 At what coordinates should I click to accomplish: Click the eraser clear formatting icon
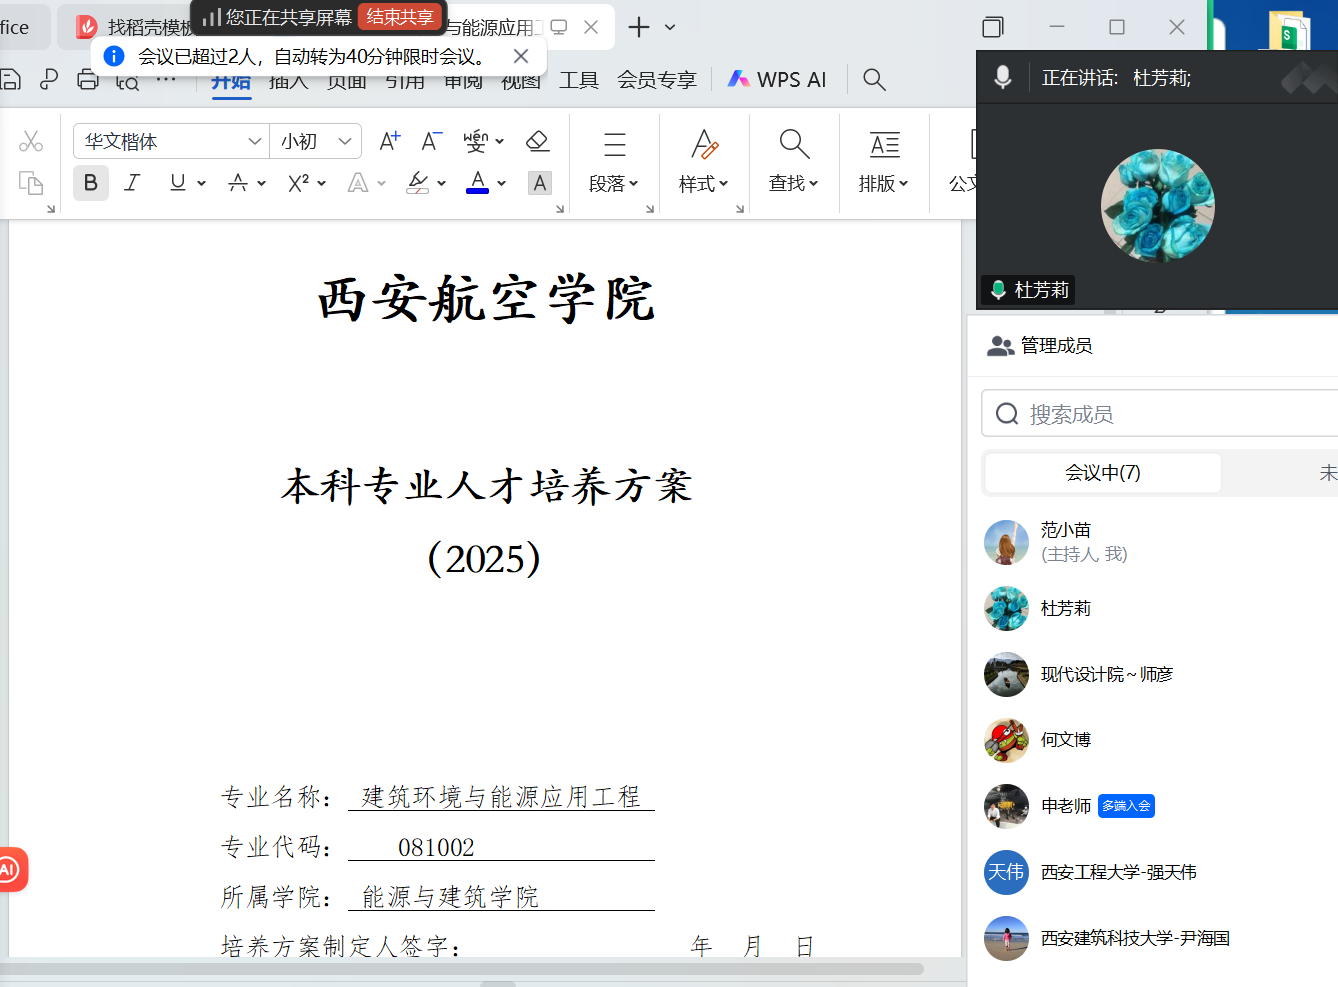coord(538,141)
